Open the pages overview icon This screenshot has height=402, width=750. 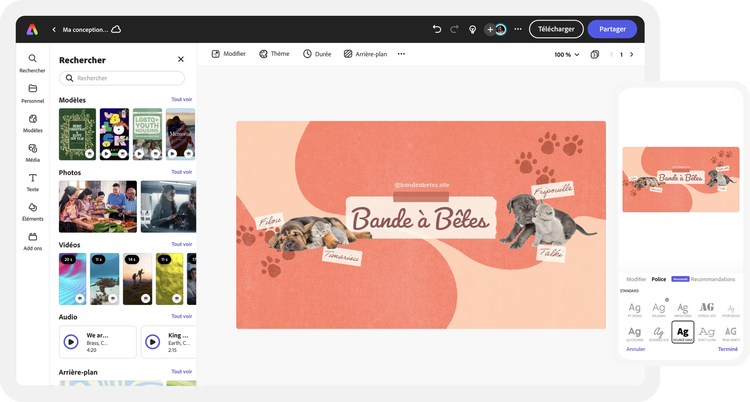tap(595, 55)
